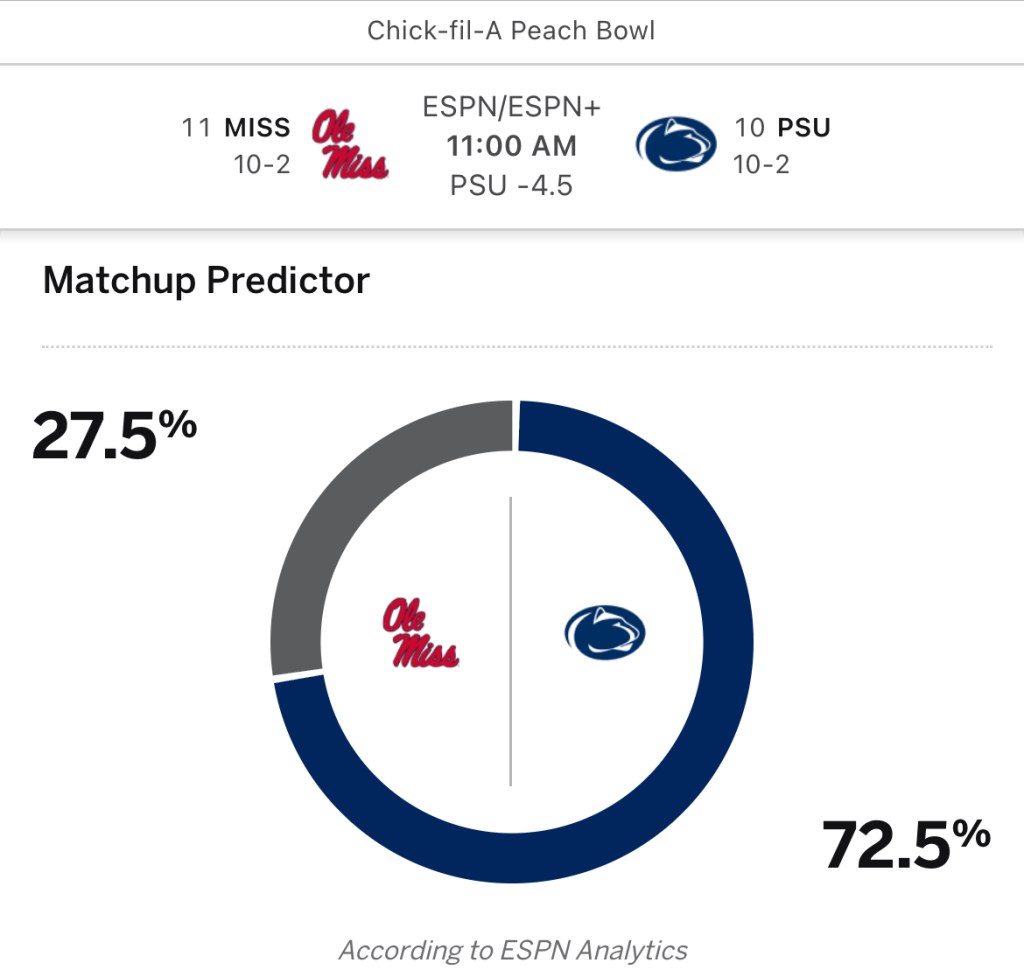Click the Matchup Predictor heading
1024x977 pixels.
[206, 281]
